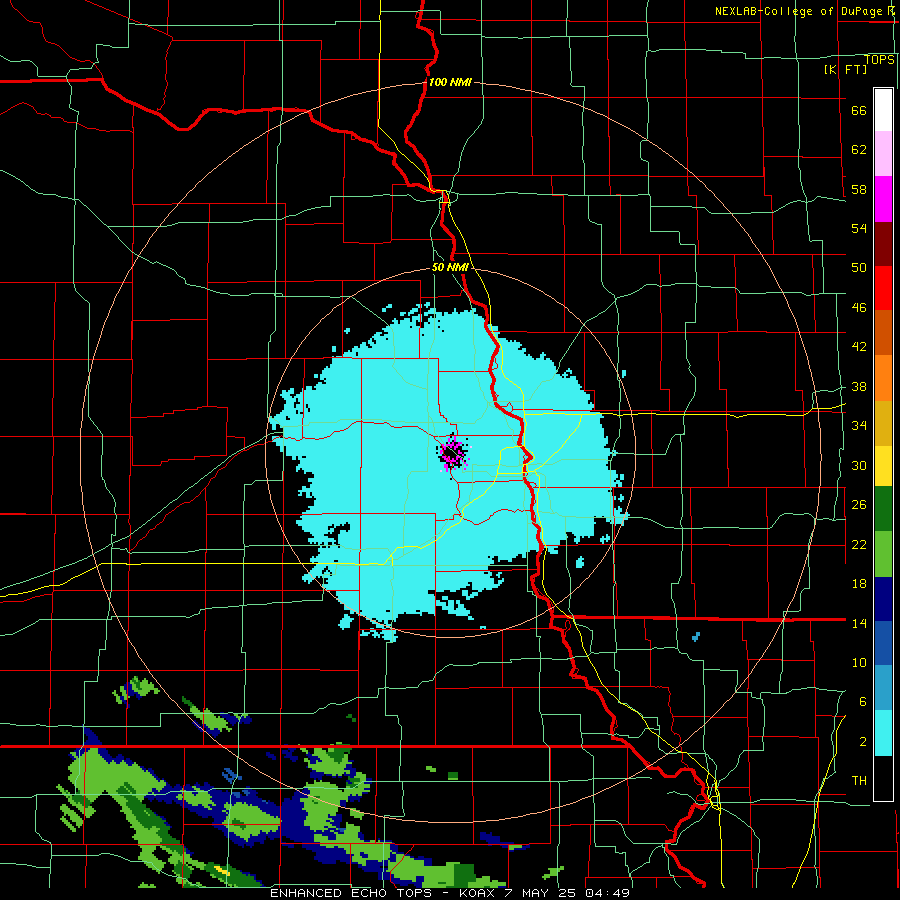Screen dimensions: 900x900
Task: Select the navy blue legend swatch
Action: 883,599
